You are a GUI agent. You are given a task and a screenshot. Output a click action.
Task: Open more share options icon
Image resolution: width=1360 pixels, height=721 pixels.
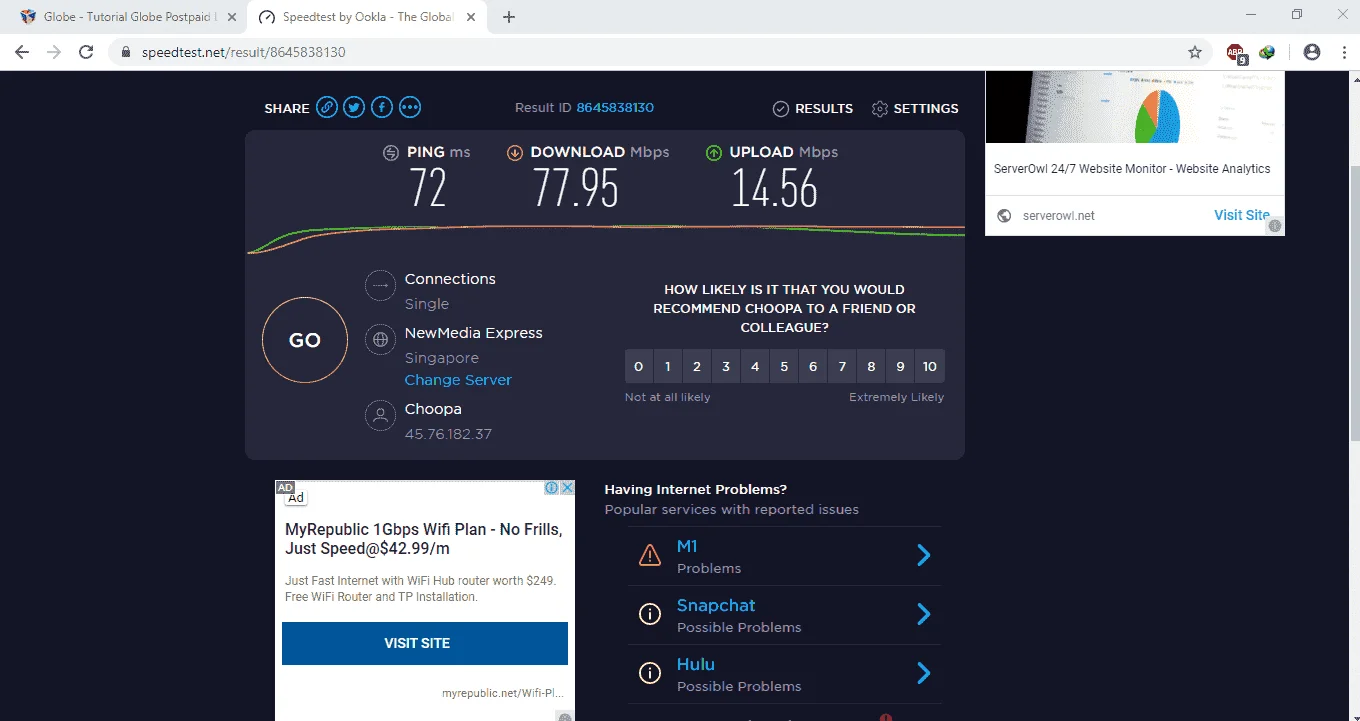tap(410, 108)
